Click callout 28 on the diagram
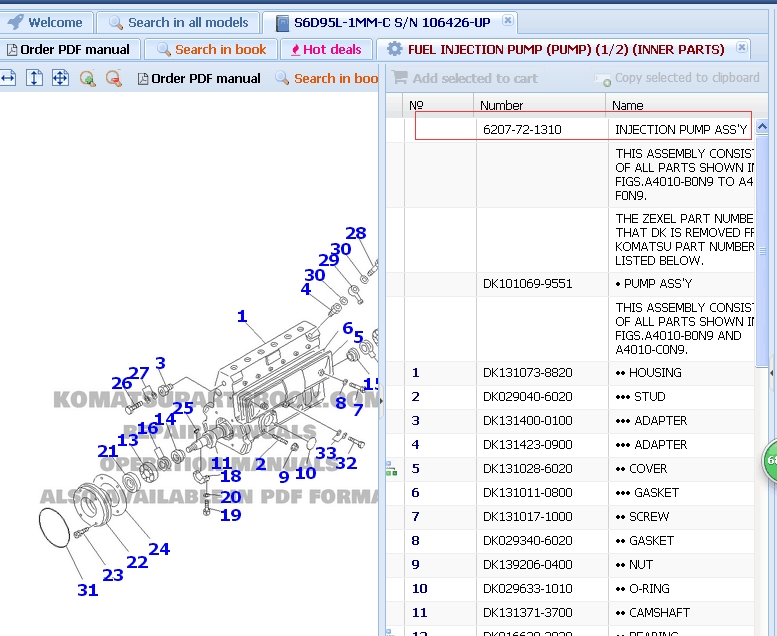 [x=356, y=233]
